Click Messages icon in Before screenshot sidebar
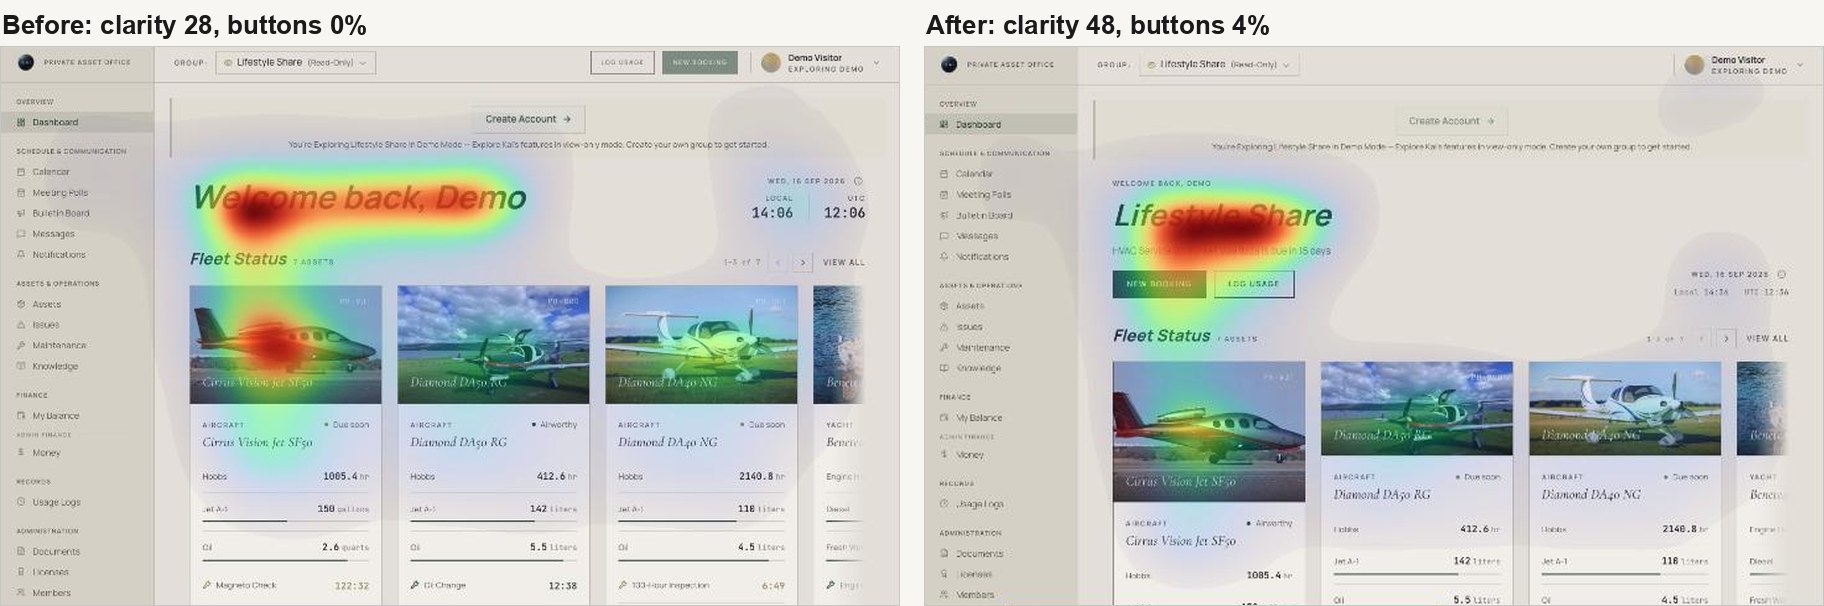 click(x=21, y=233)
